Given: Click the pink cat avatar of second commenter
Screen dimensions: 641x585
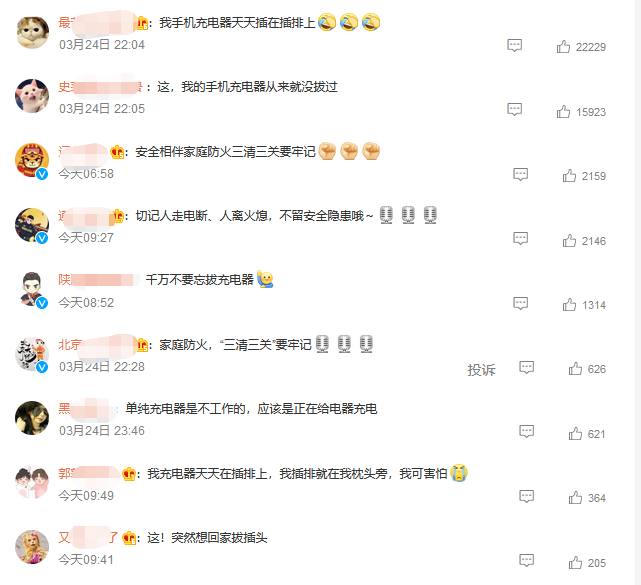Looking at the screenshot, I should 32,96.
